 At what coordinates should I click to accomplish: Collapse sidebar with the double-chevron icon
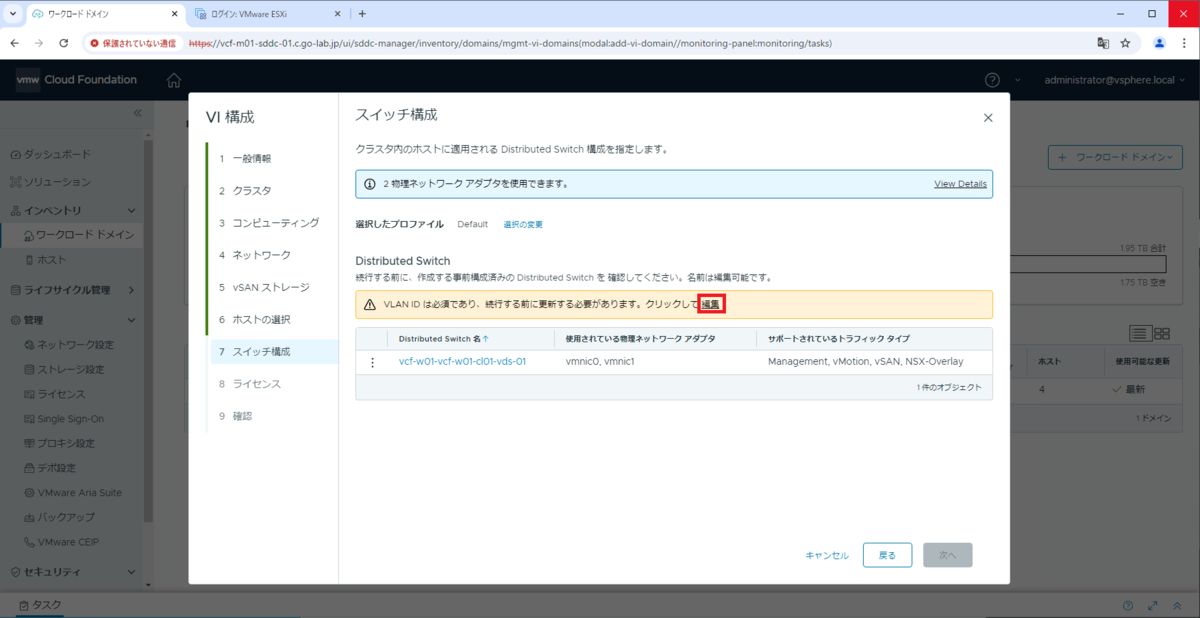138,113
